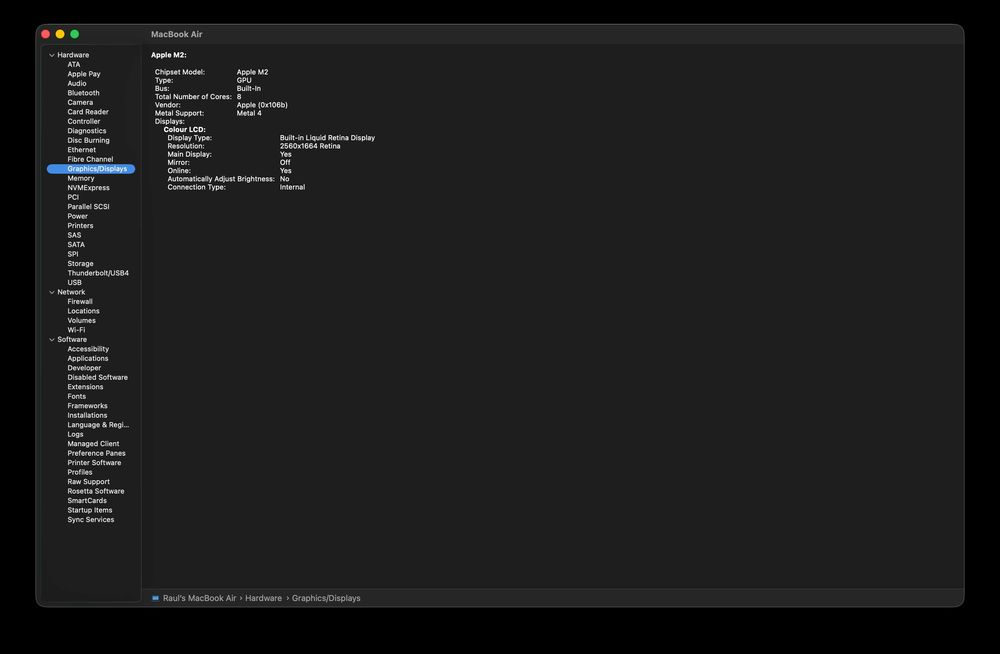Click Raul's MacBook Air in path bar

click(200, 598)
